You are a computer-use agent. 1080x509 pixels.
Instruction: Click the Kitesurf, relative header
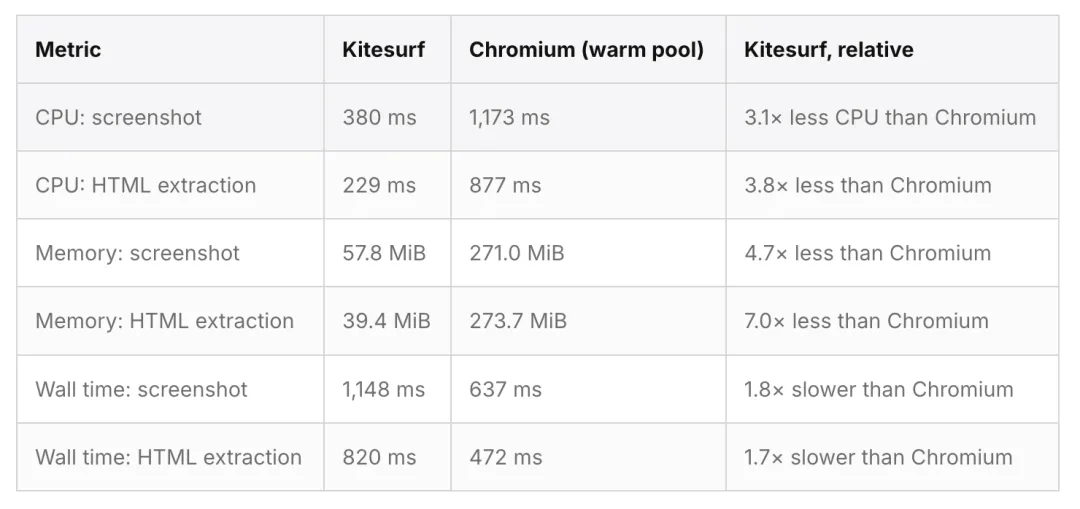829,50
